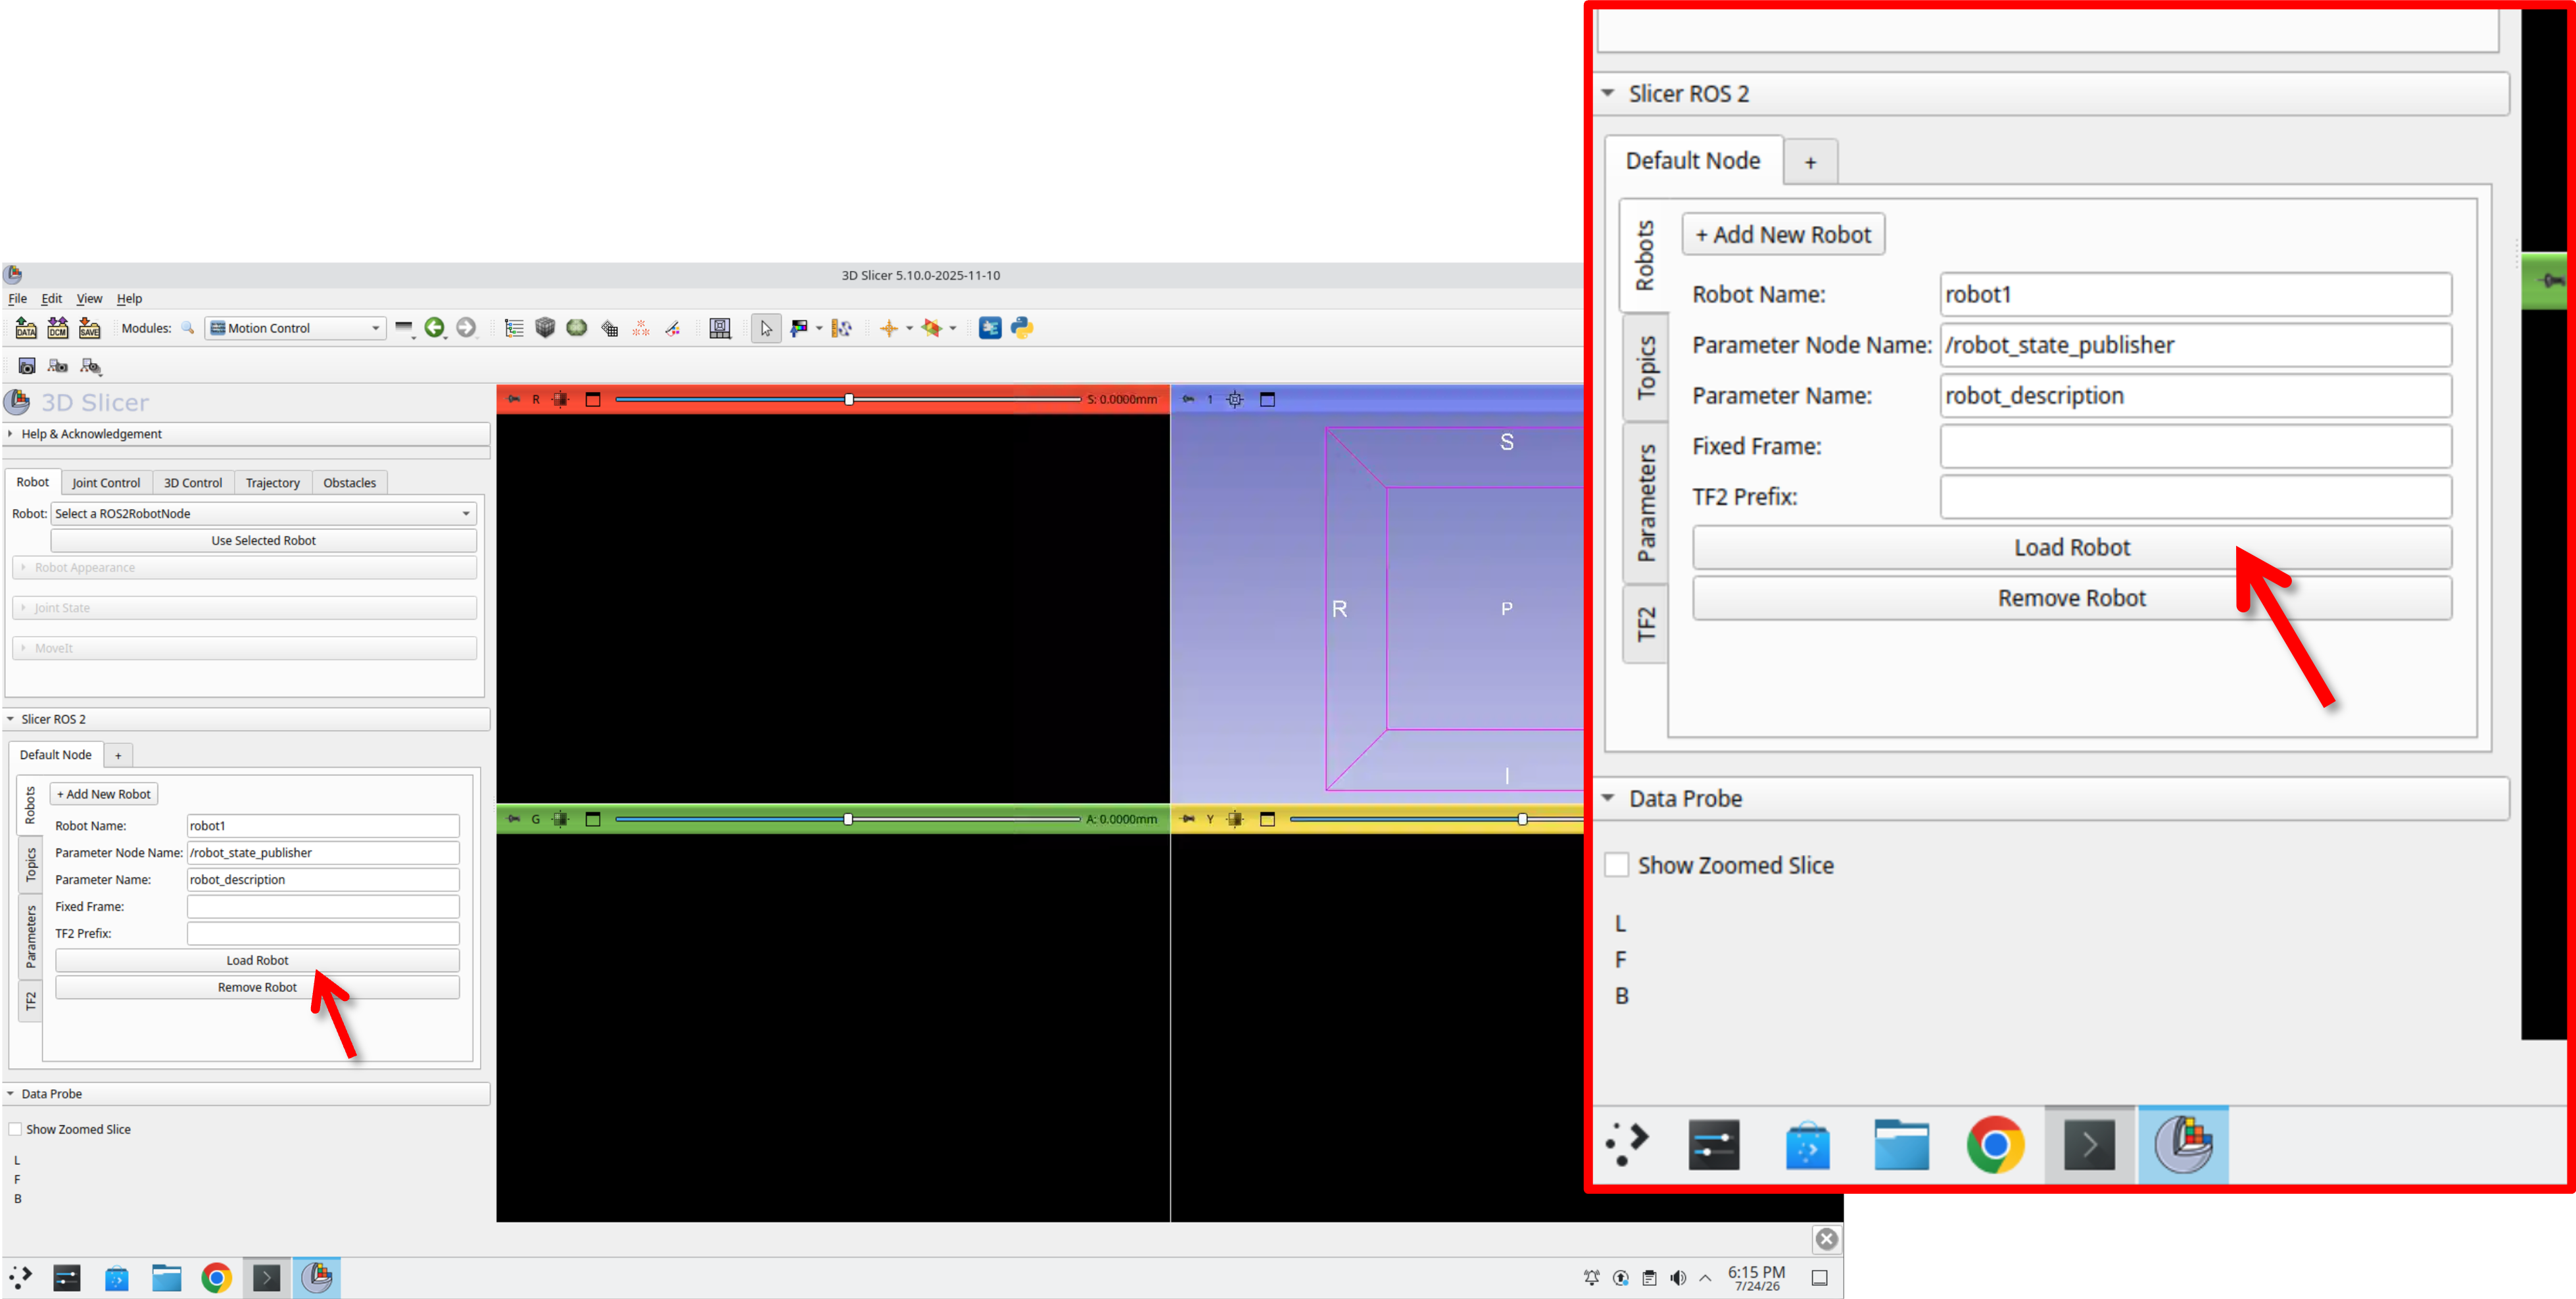The height and width of the screenshot is (1299, 2576).
Task: Click the ruler markups toolbar icon
Action: tap(842, 328)
